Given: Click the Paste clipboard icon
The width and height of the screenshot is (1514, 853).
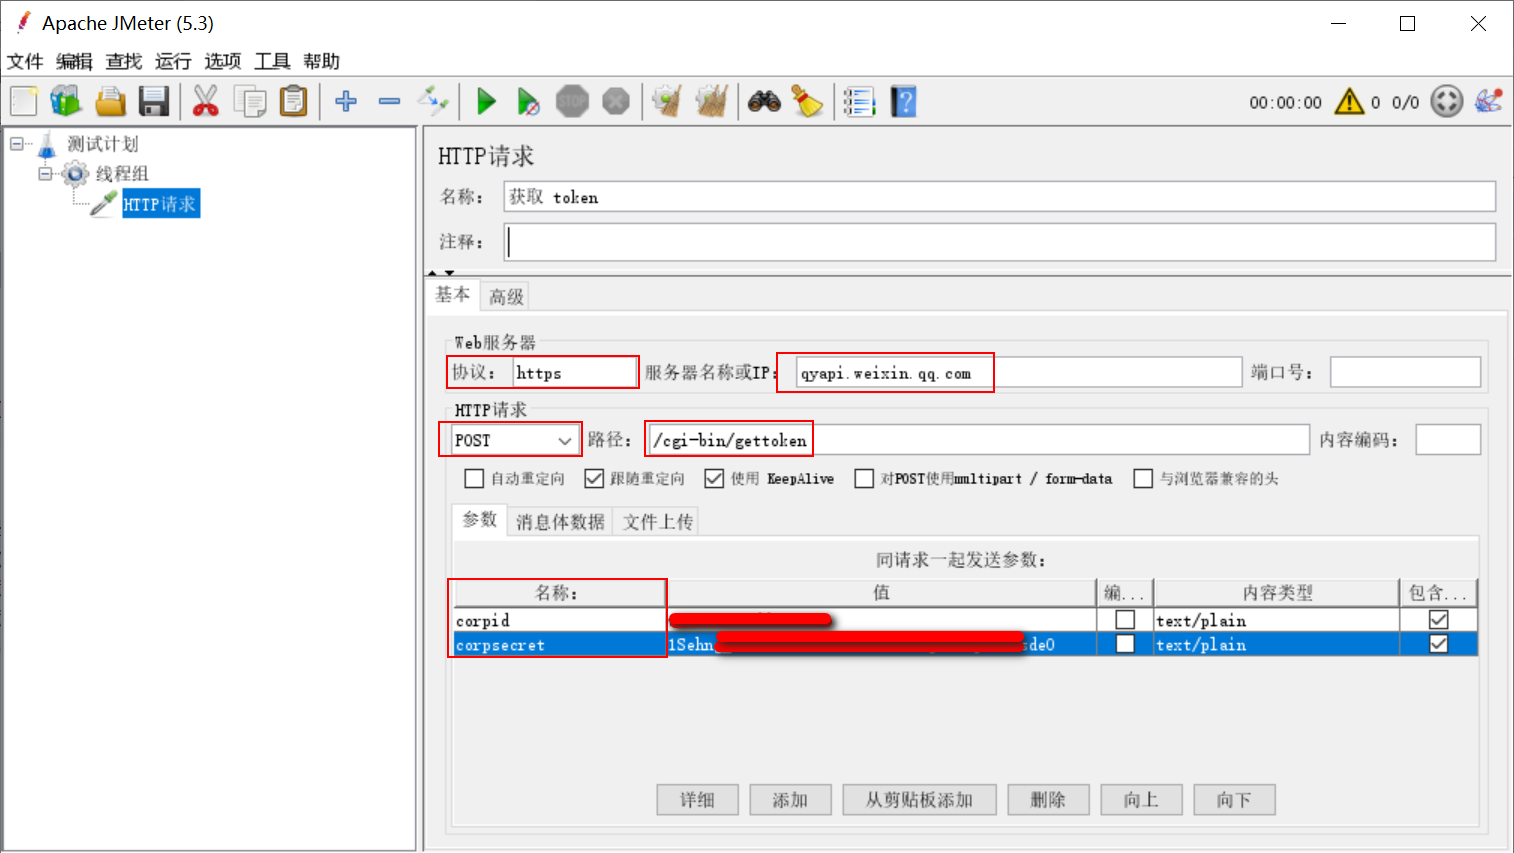Looking at the screenshot, I should click(293, 101).
